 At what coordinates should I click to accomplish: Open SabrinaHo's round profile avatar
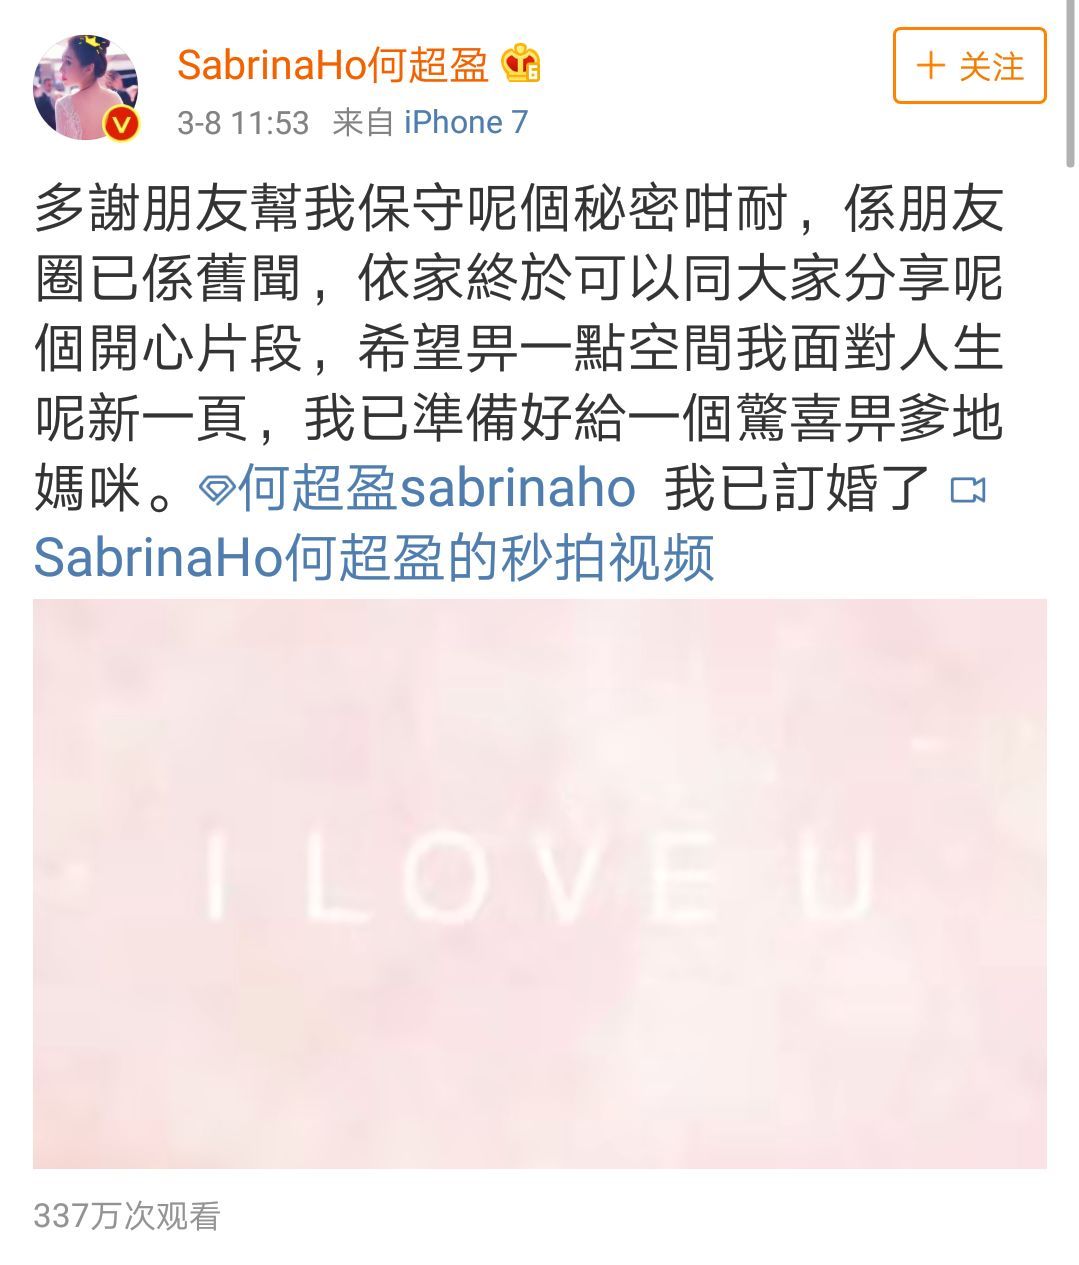pos(86,87)
